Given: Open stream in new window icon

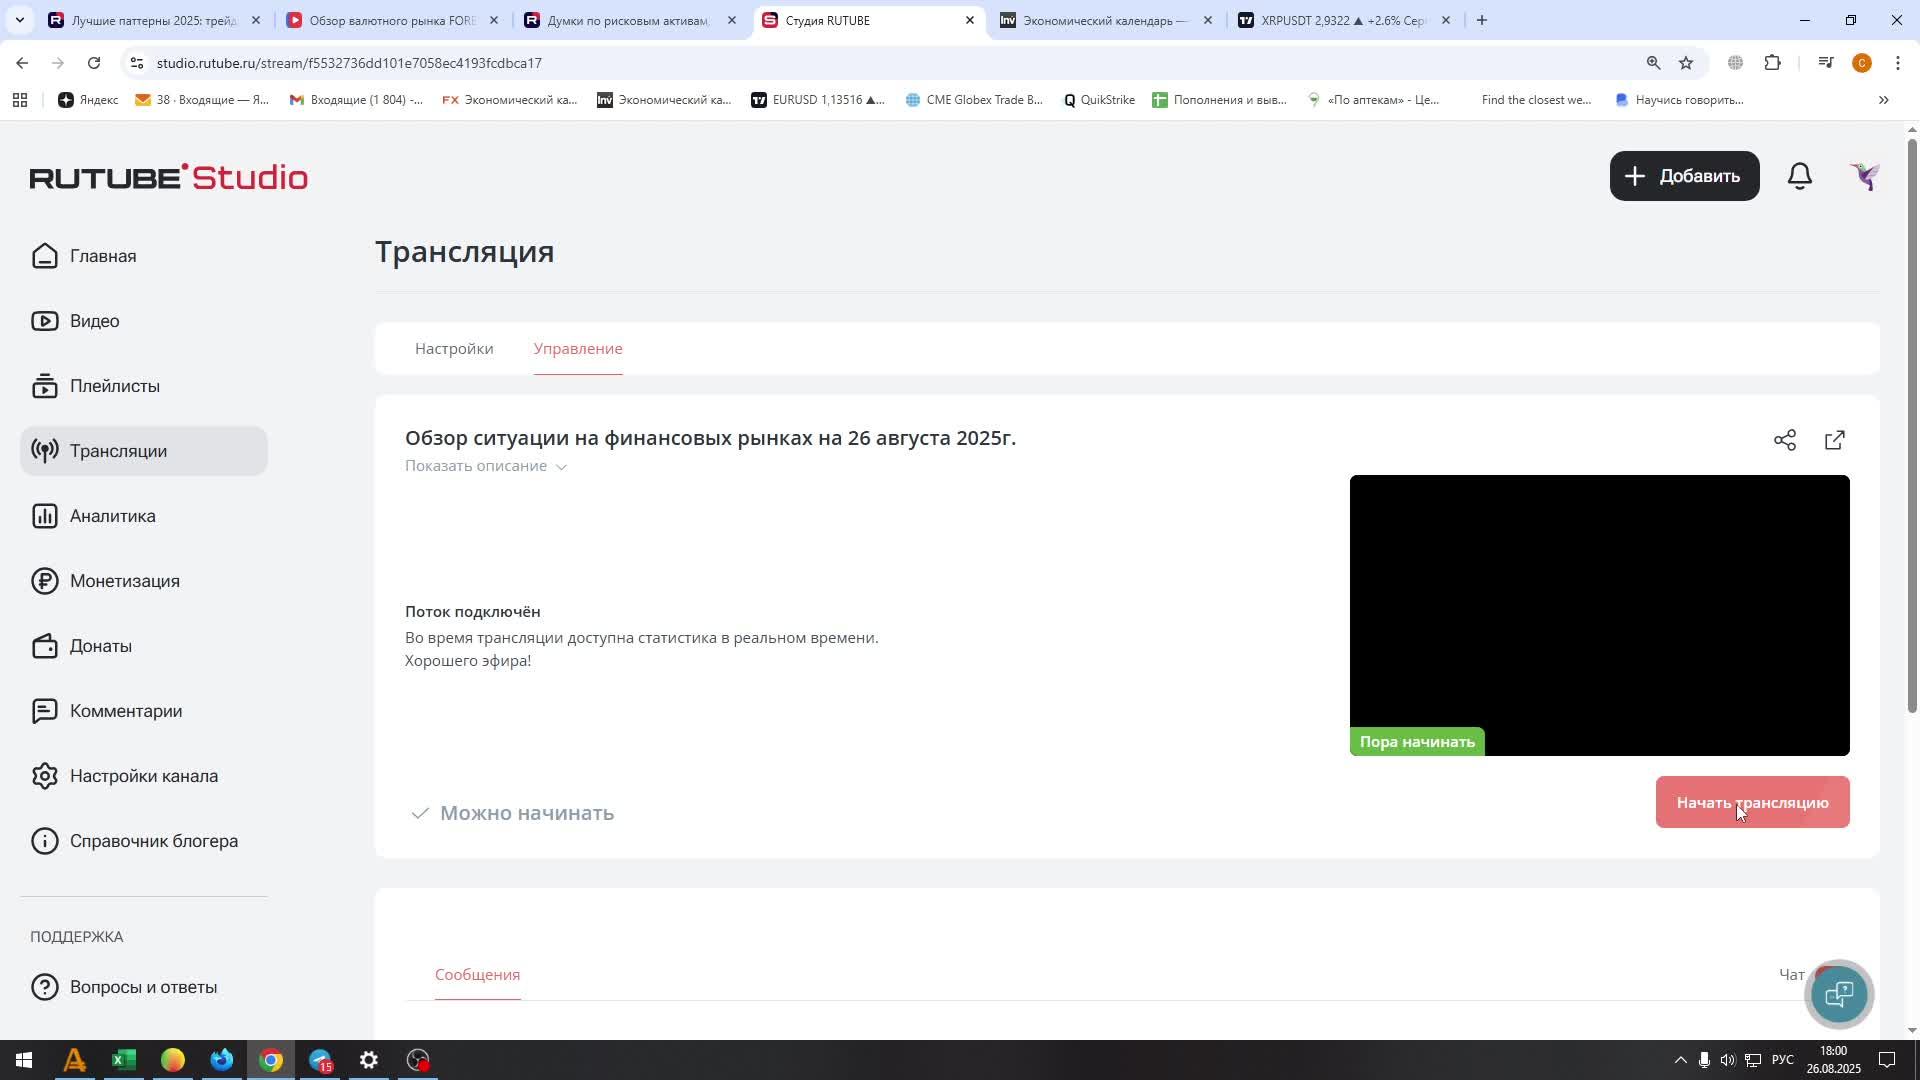Looking at the screenshot, I should 1835,440.
